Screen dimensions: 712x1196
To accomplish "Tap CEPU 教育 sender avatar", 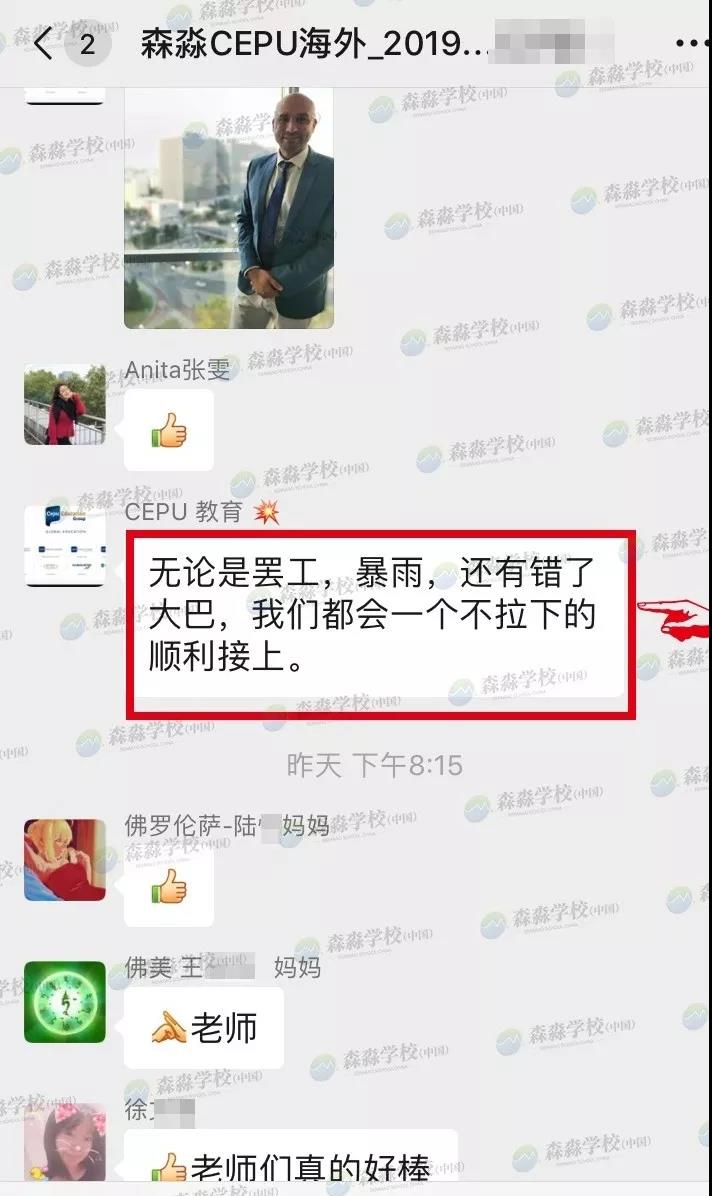I will click(65, 545).
